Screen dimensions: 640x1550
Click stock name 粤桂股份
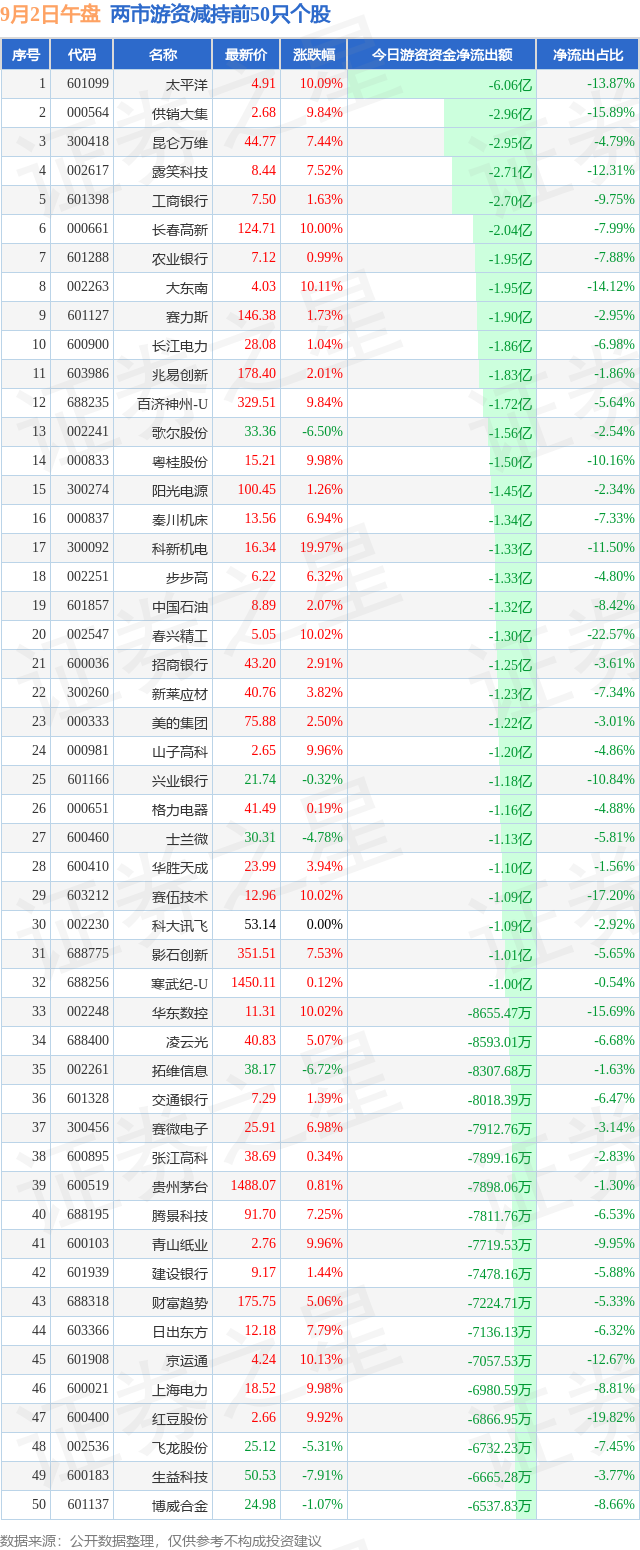point(180,461)
